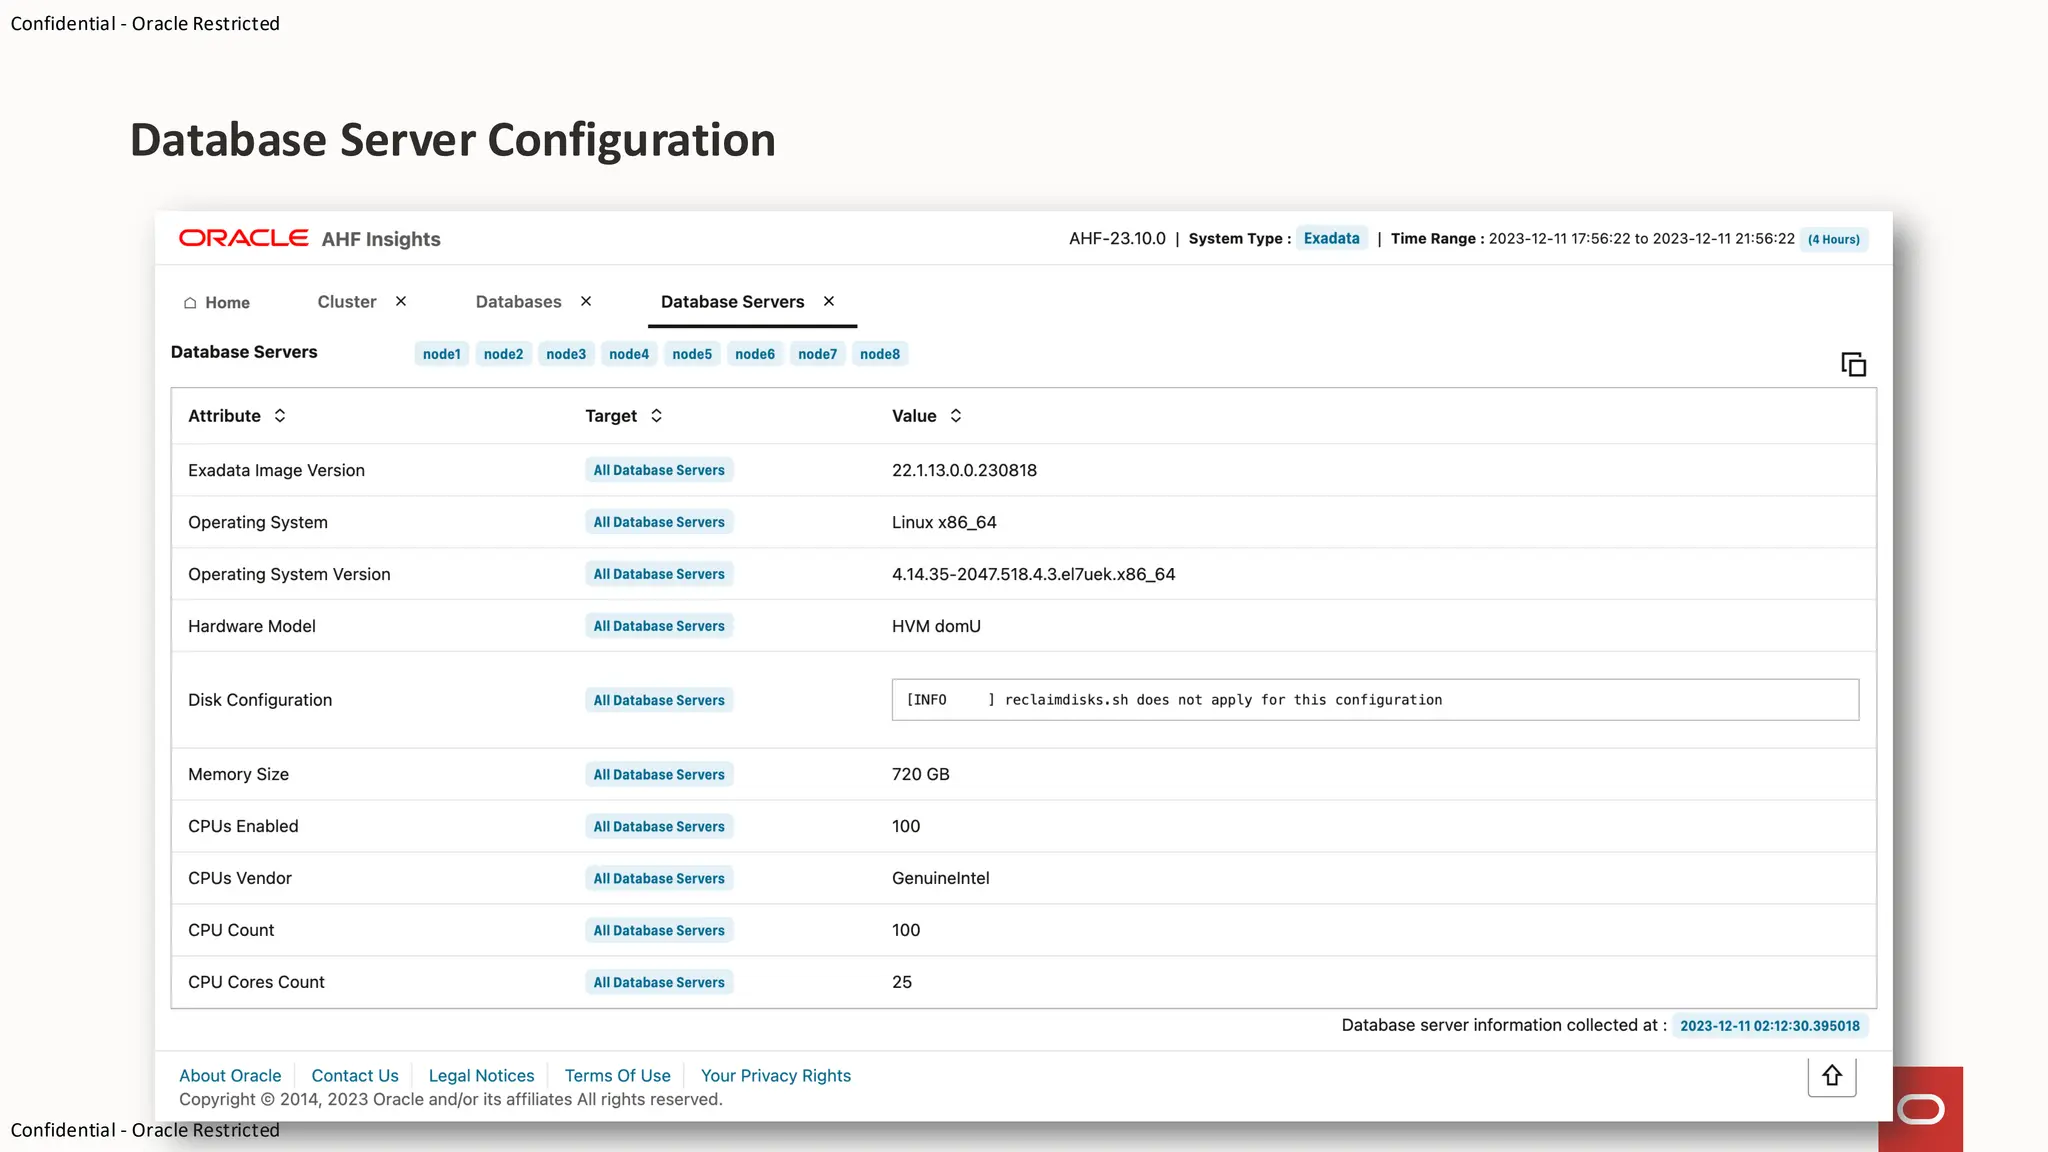Click the value GenuineIntel
Viewport: 2048px width, 1152px height.
940,878
